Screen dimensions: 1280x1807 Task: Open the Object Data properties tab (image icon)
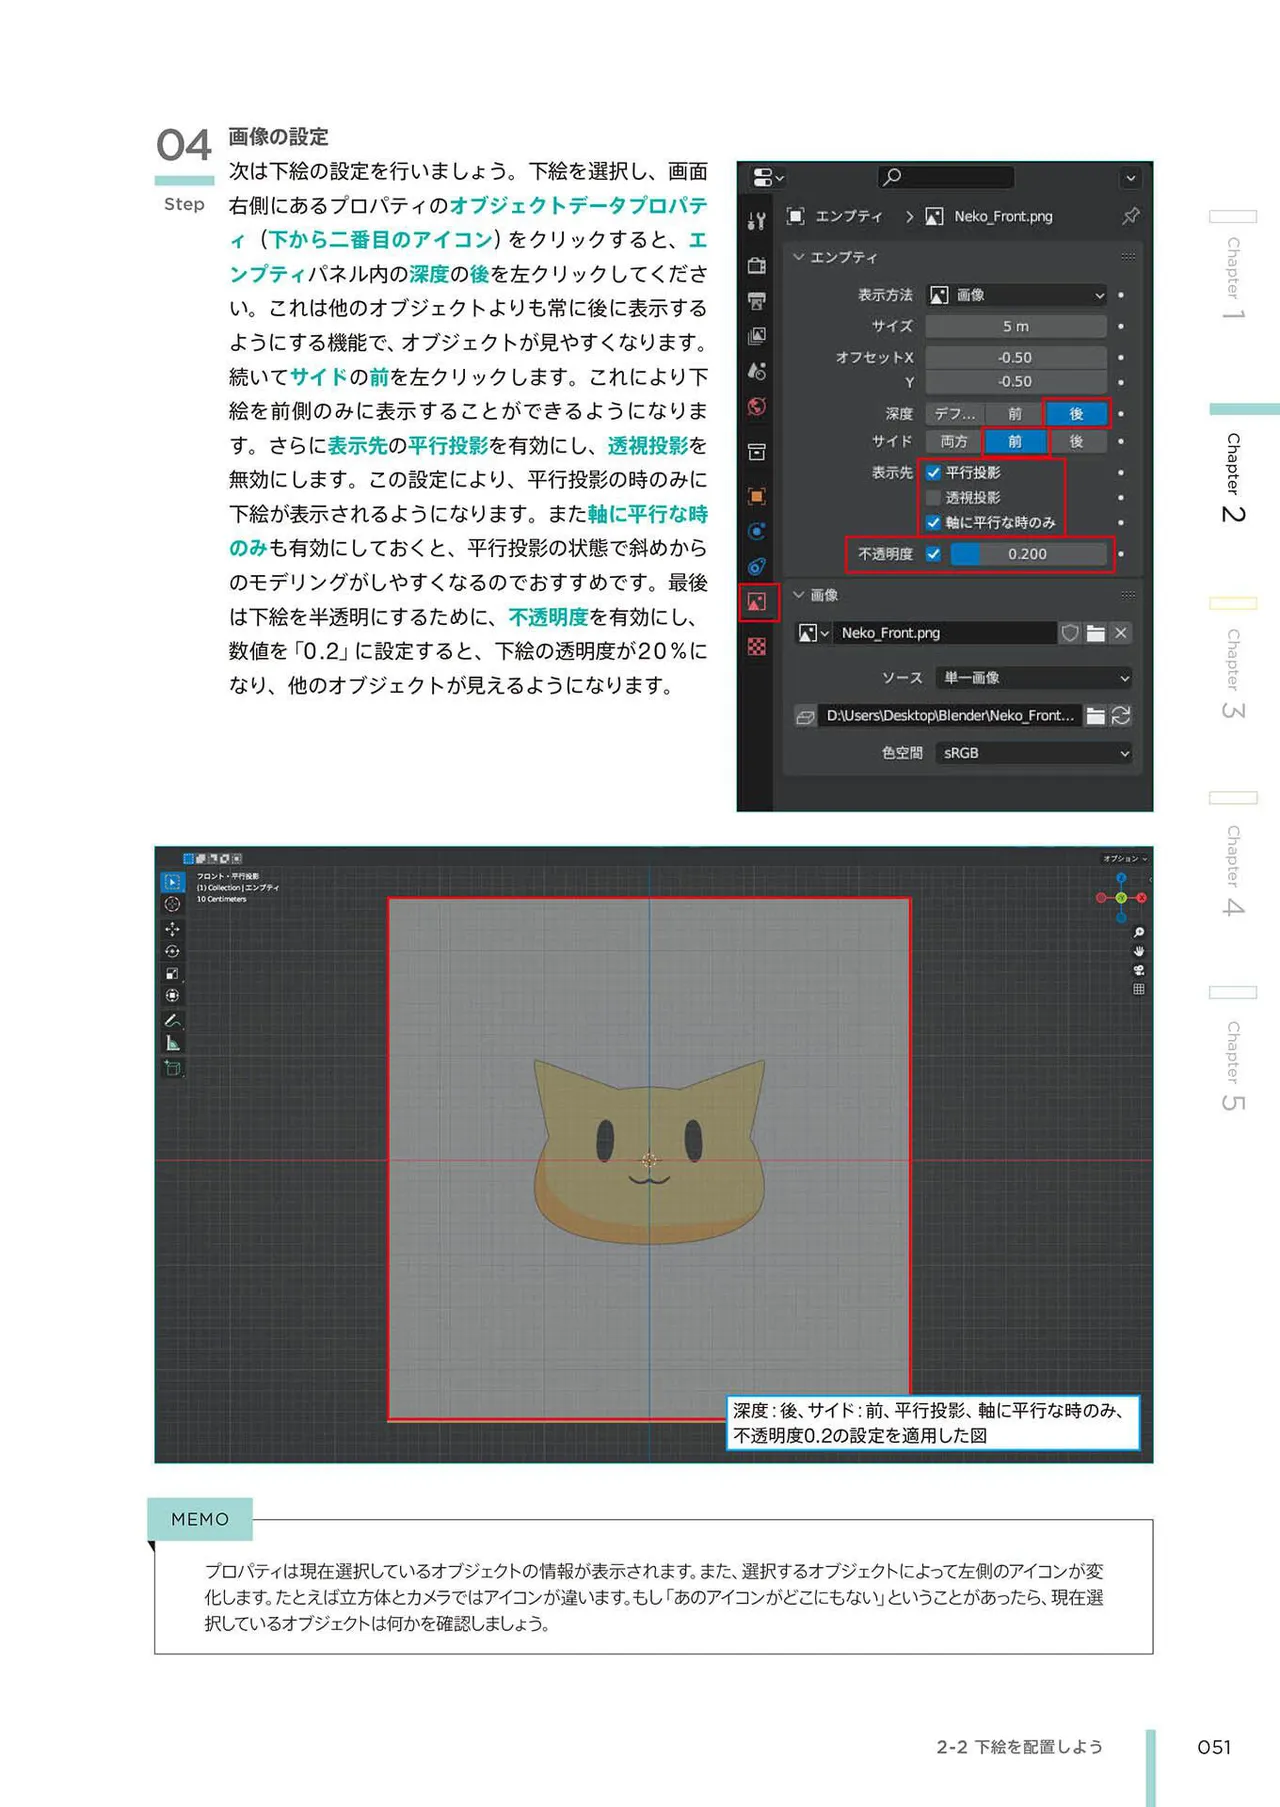(x=757, y=602)
